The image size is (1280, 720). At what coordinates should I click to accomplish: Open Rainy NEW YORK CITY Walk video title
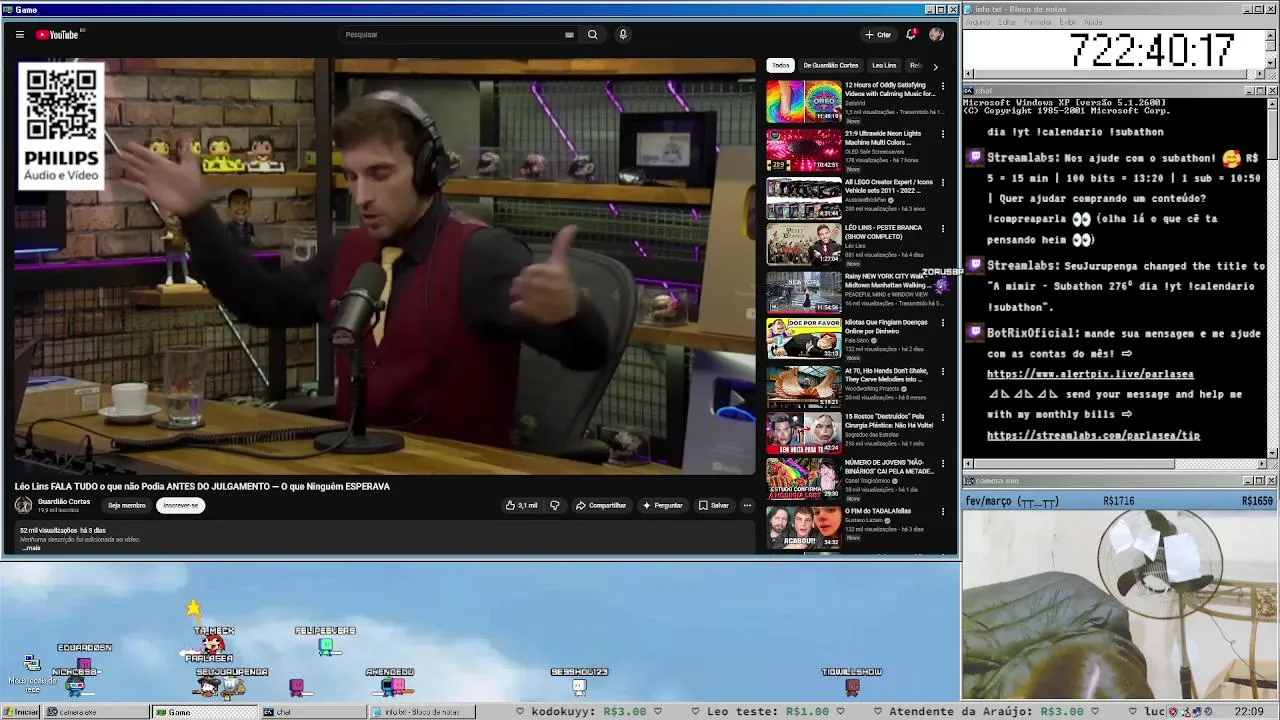click(x=887, y=280)
